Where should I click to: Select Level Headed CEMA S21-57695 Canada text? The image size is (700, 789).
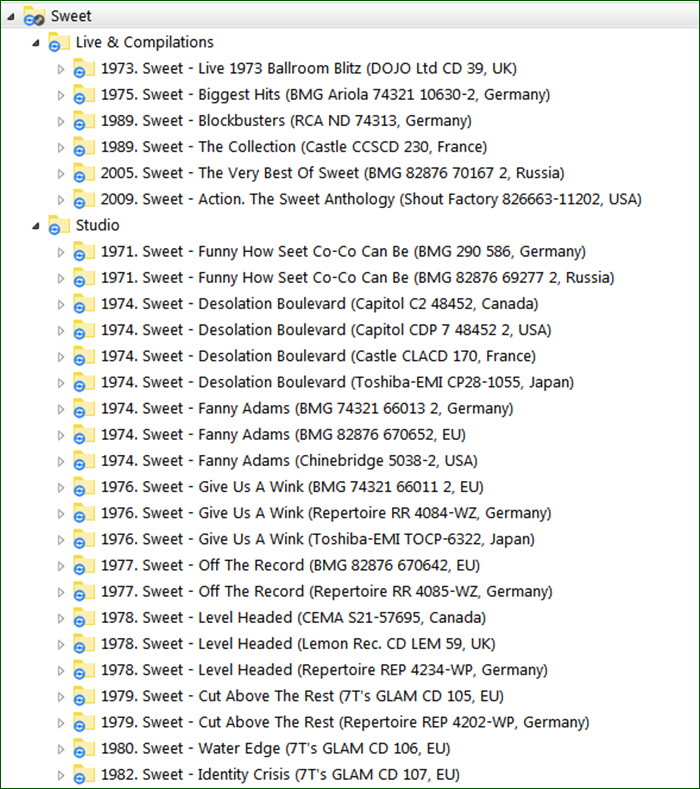coord(293,618)
